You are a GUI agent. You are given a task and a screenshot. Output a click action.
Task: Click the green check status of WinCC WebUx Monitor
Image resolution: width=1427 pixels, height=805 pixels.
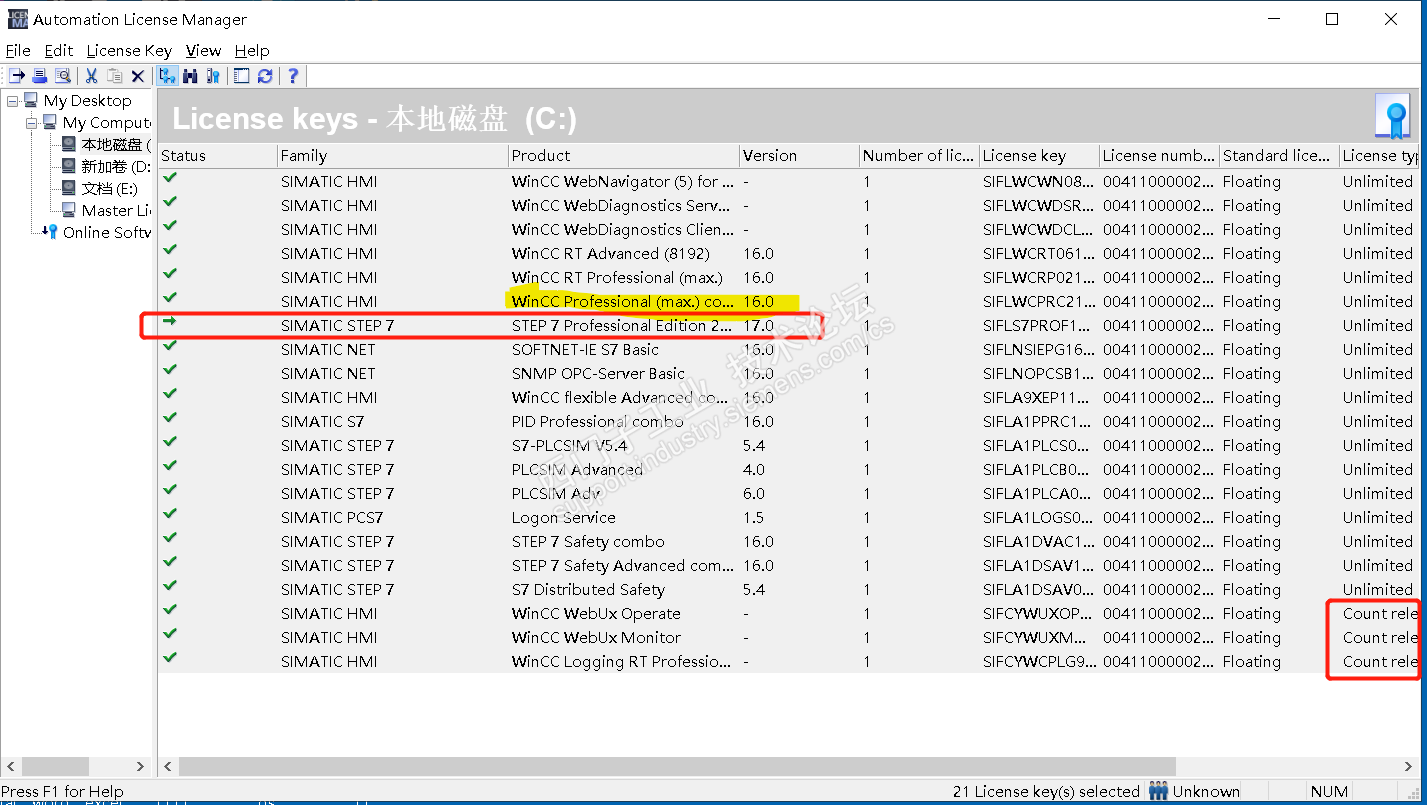tap(170, 634)
